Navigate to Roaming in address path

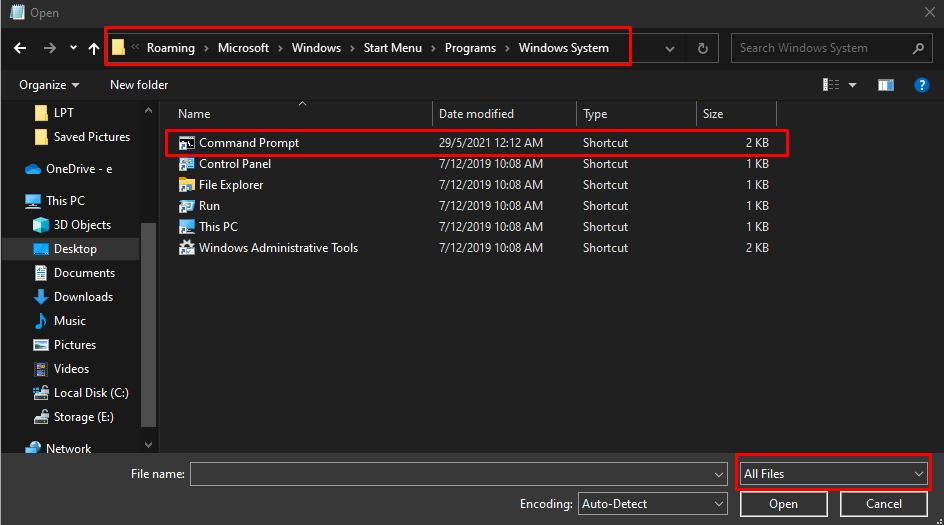pos(170,48)
